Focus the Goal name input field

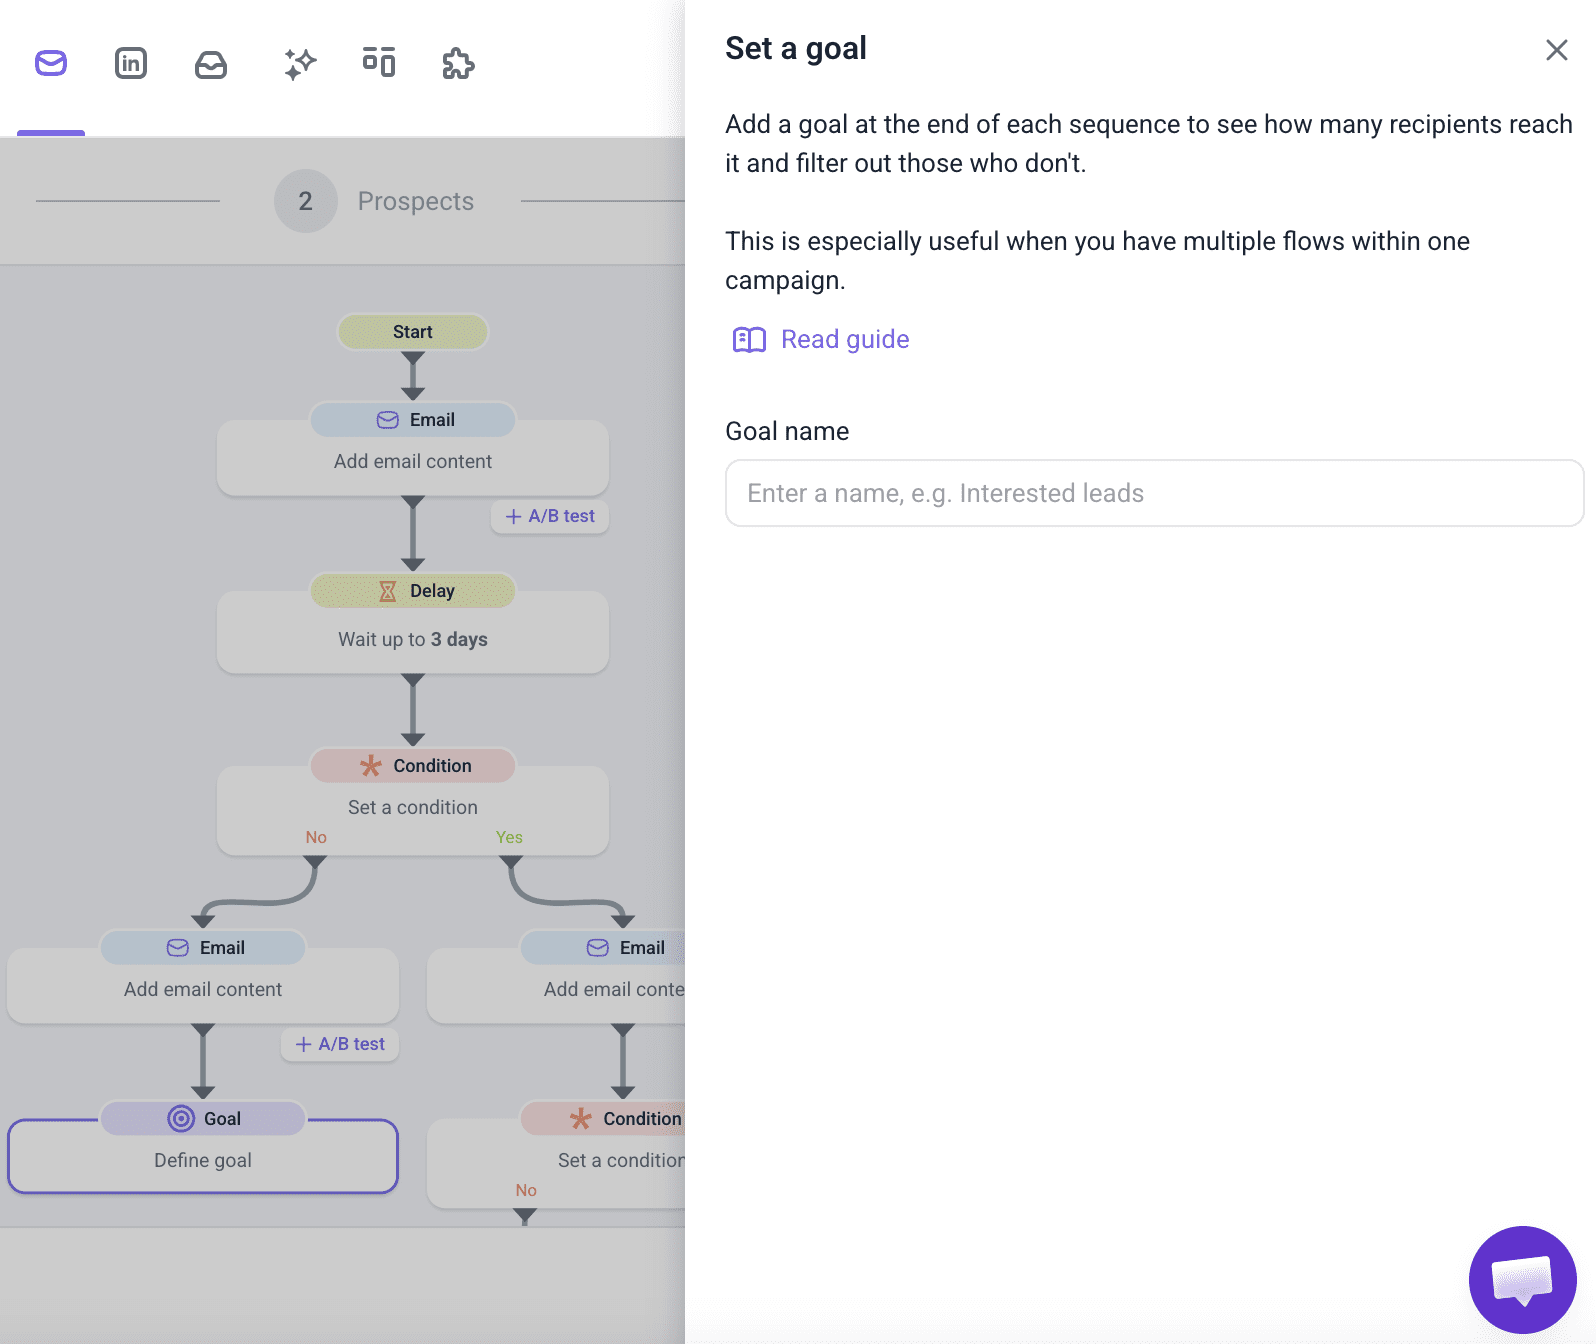(1154, 493)
